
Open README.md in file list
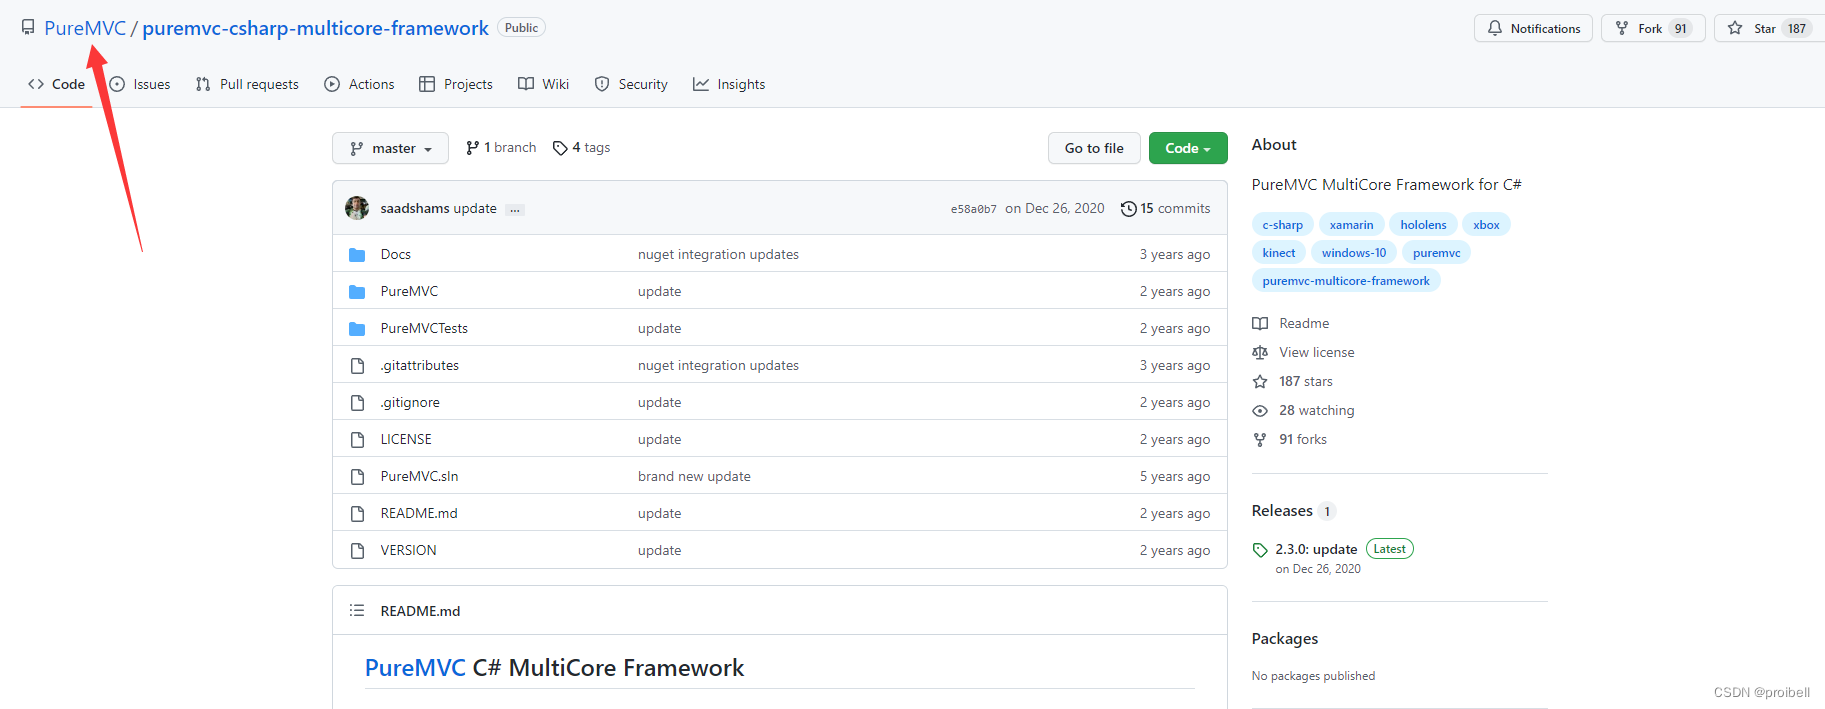[x=419, y=513]
